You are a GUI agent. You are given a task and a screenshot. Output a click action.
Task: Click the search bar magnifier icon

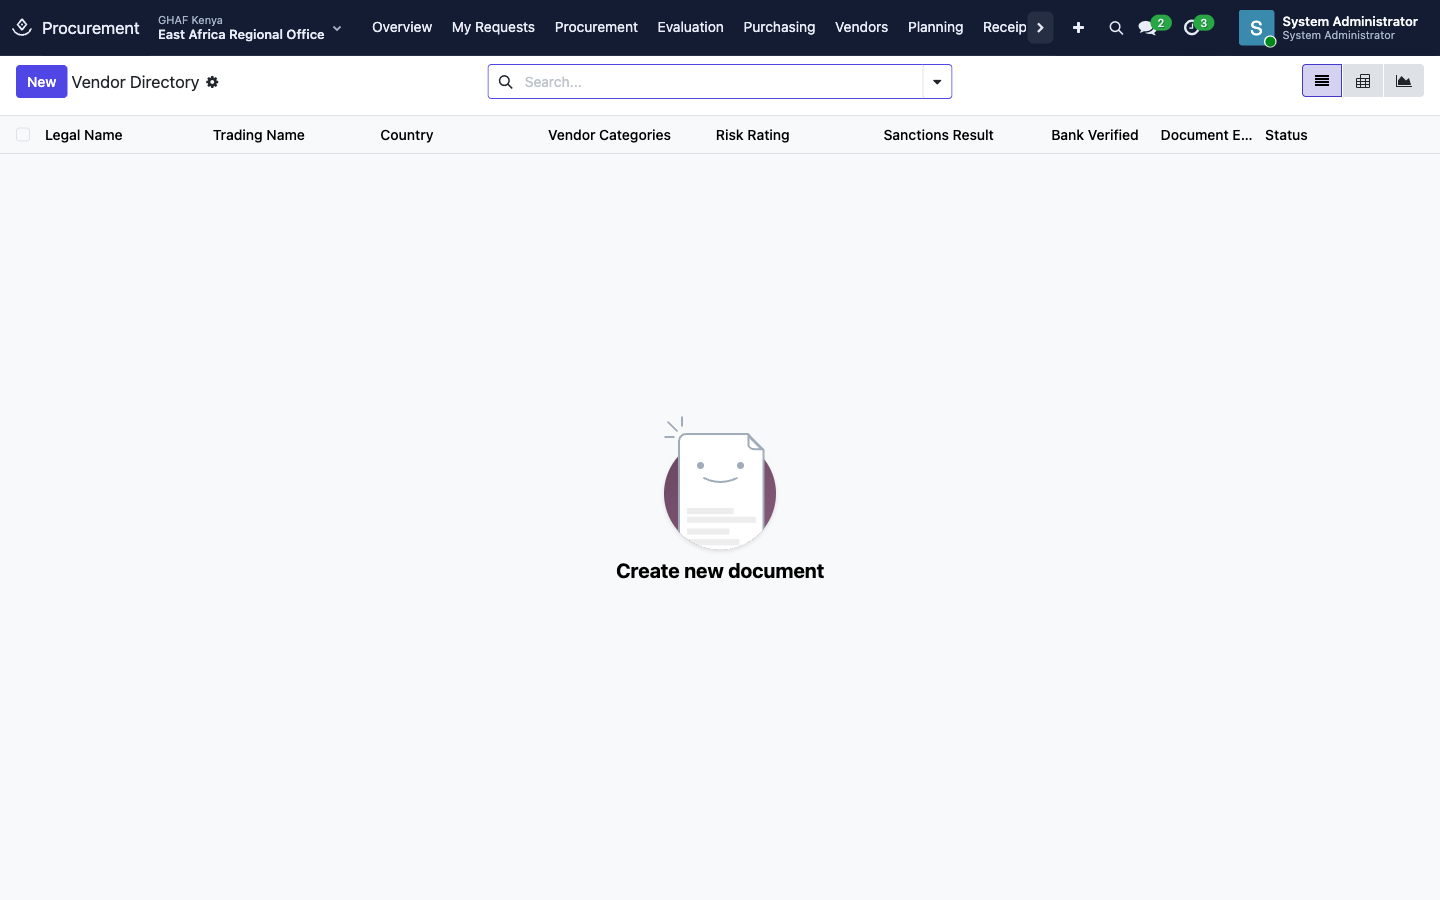pos(506,82)
